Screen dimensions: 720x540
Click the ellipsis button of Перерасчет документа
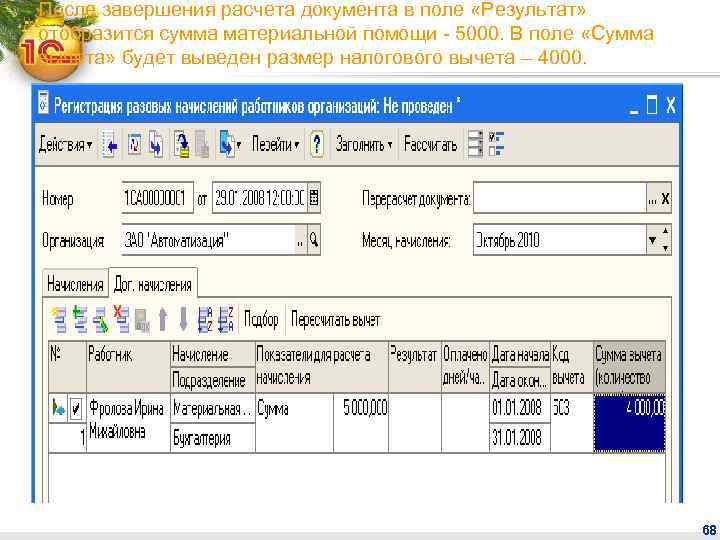click(x=652, y=199)
